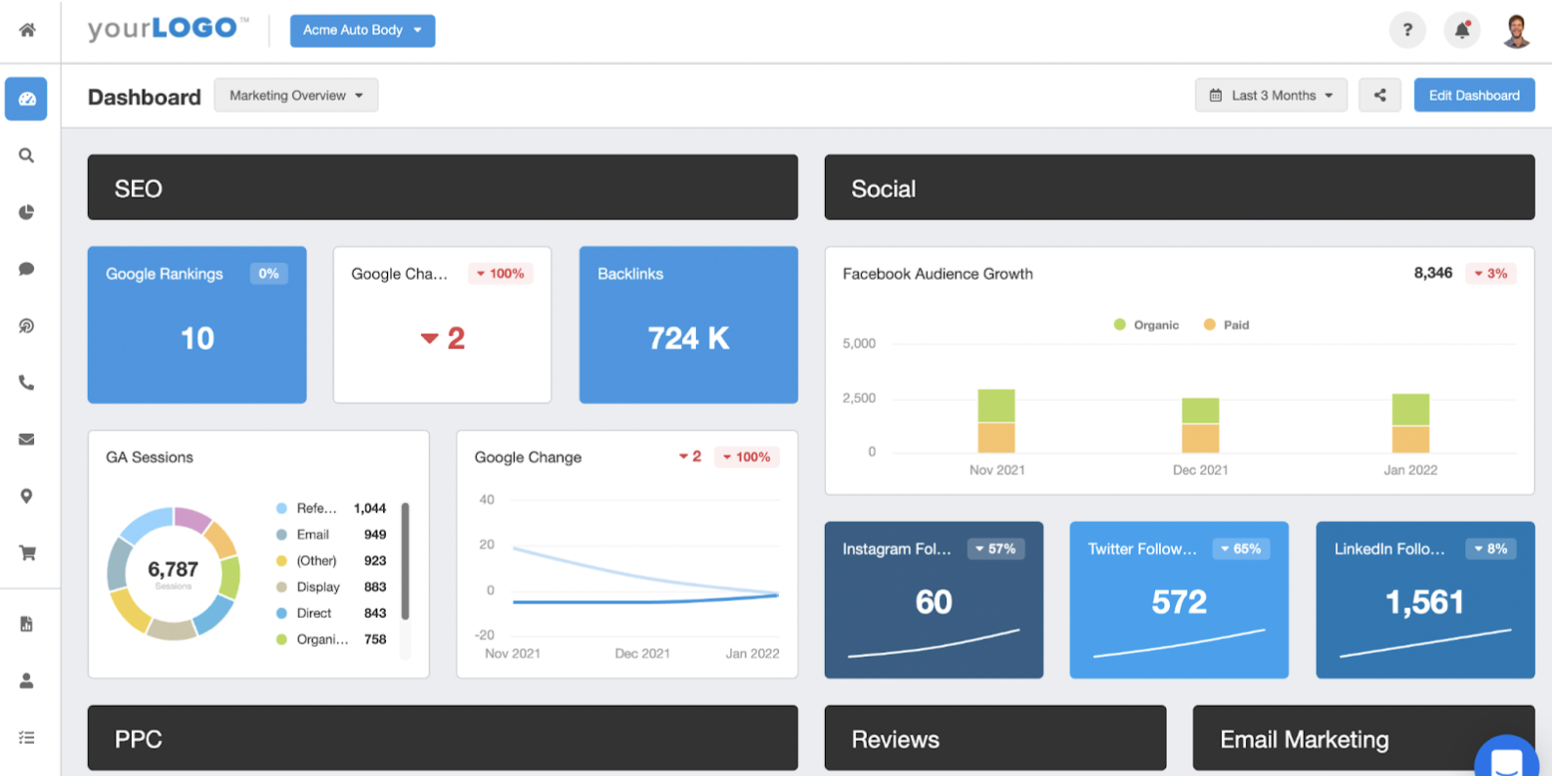Open the chat bubble sidebar icon

[x=27, y=269]
